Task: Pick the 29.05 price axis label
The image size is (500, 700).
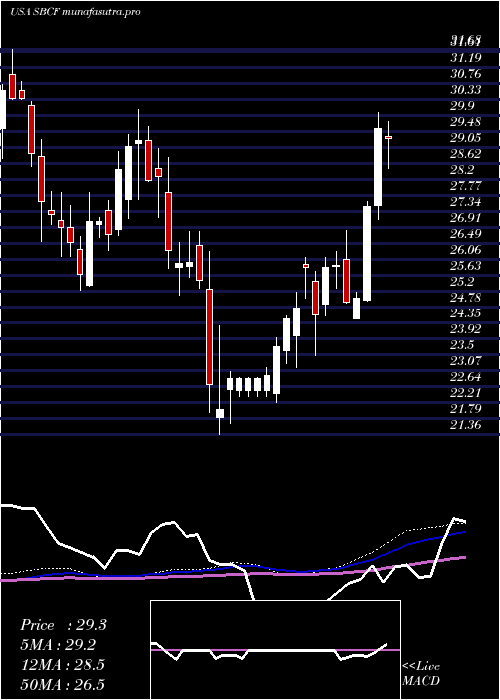Action: pyautogui.click(x=466, y=138)
